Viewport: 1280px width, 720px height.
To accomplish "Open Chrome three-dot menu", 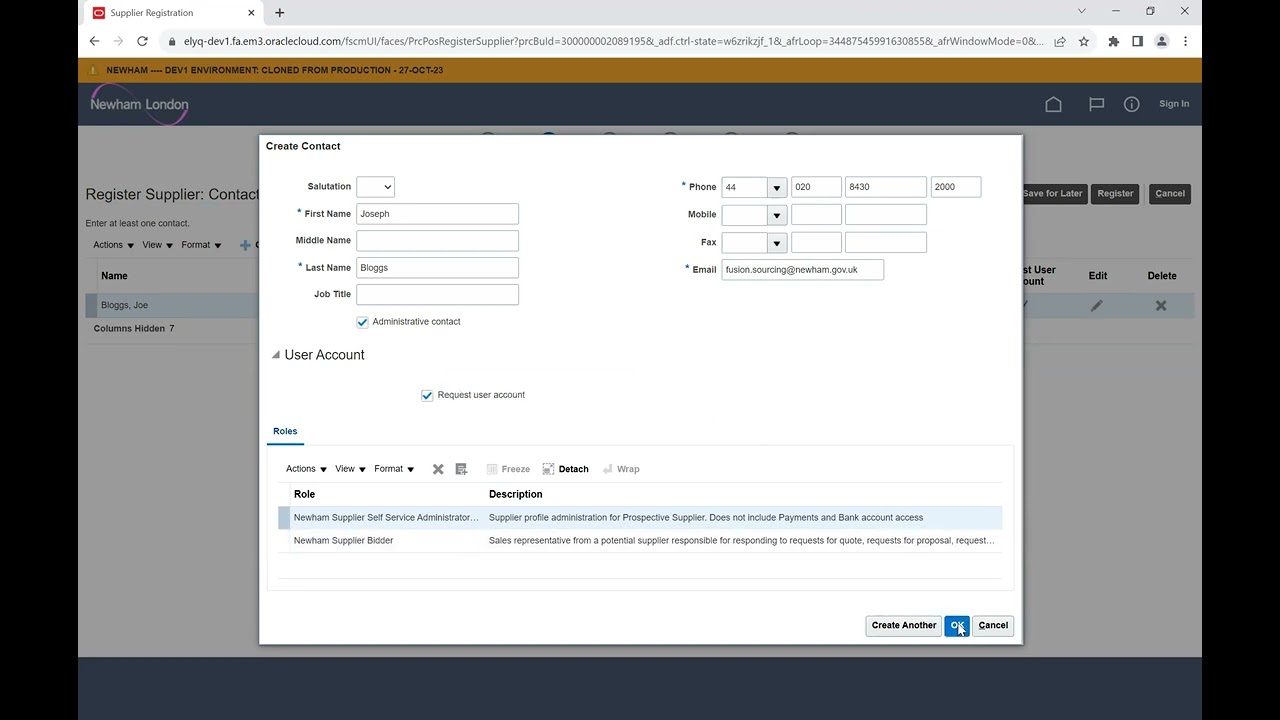I will [1185, 41].
